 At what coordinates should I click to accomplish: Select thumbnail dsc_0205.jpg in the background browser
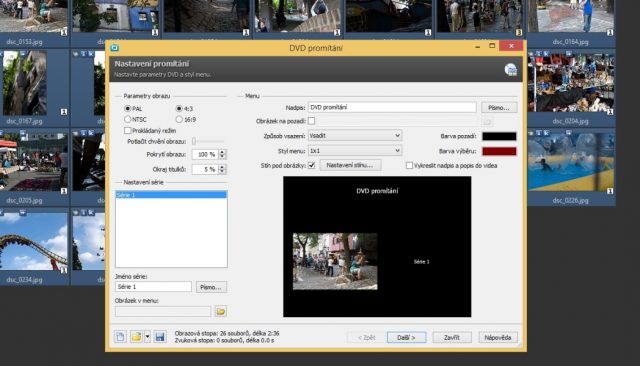point(33,161)
